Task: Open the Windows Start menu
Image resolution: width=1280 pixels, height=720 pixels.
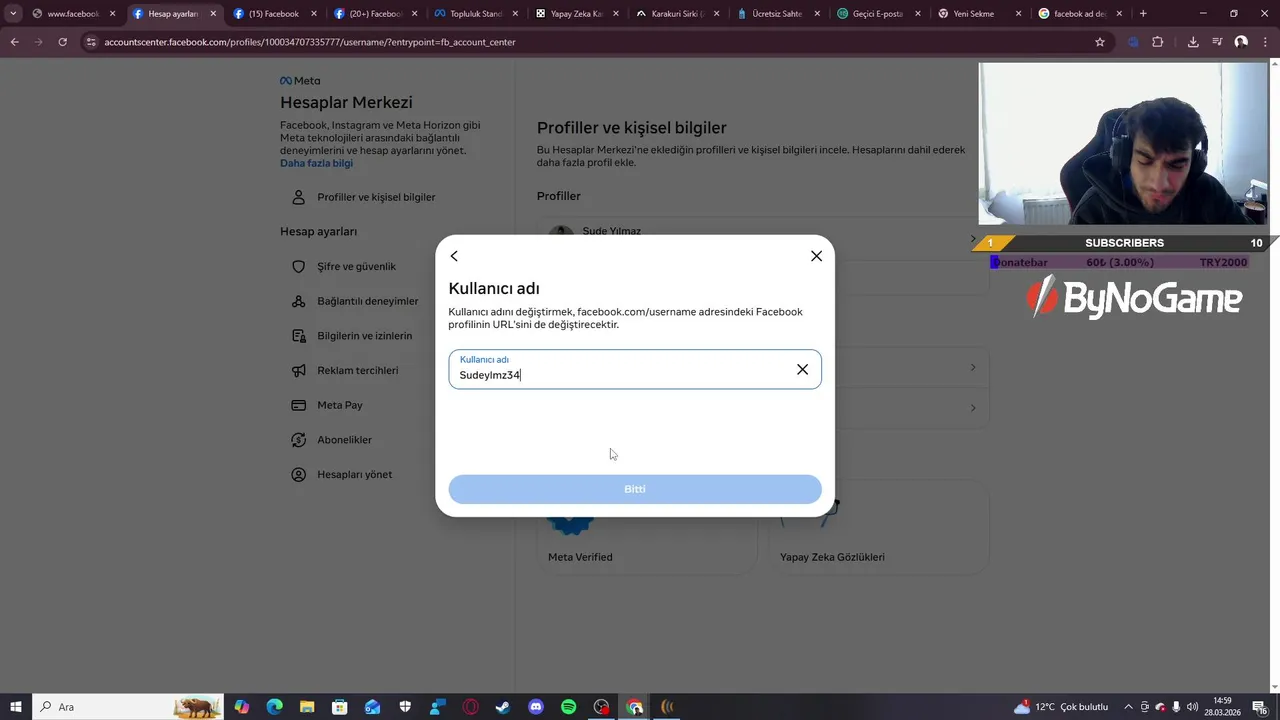Action: [15, 707]
